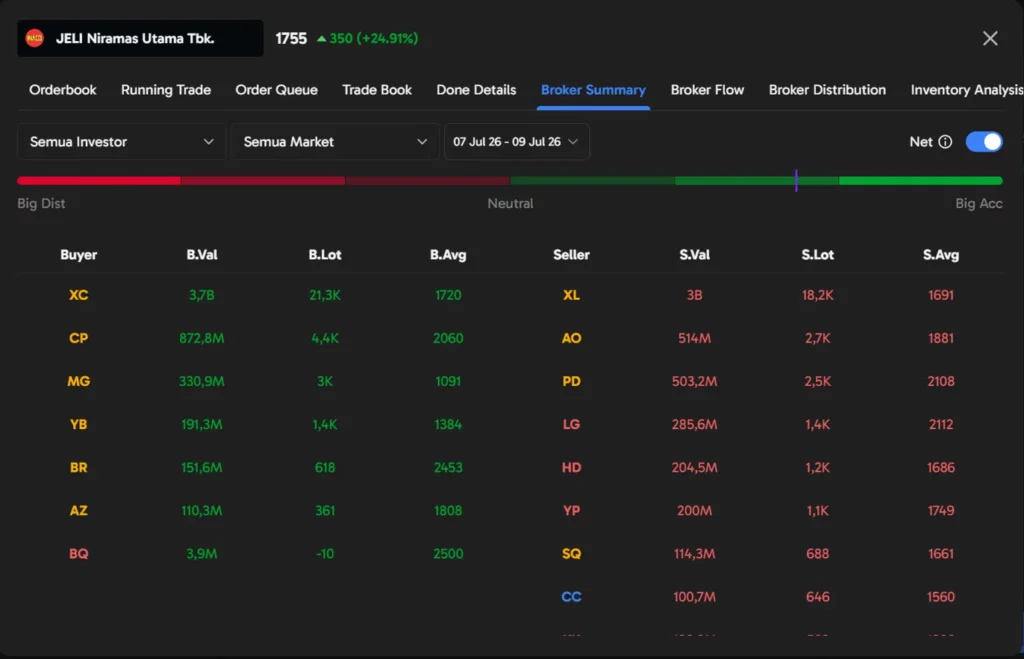Click the 2112 sell average cell
The height and width of the screenshot is (659, 1024).
(941, 425)
